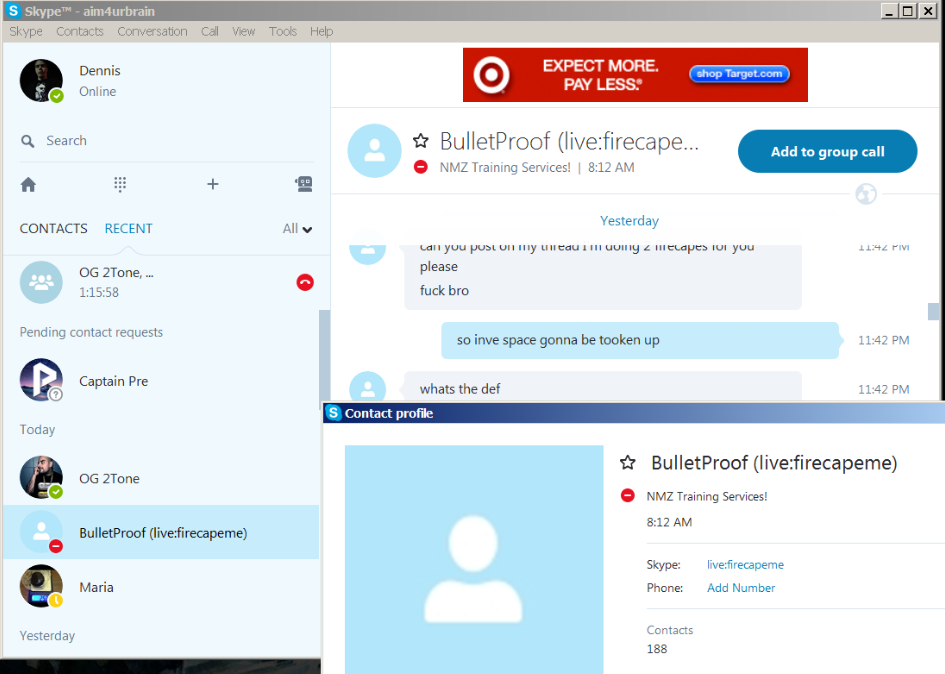Click Add to group call button
Image resolution: width=945 pixels, height=674 pixels.
pos(827,151)
